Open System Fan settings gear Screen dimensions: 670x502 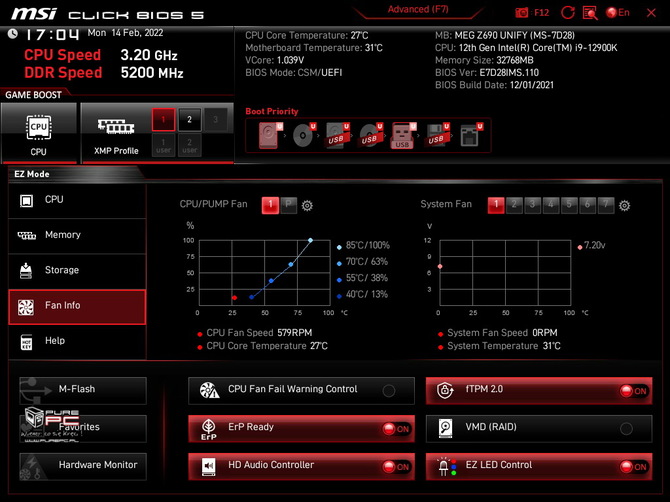(x=624, y=206)
